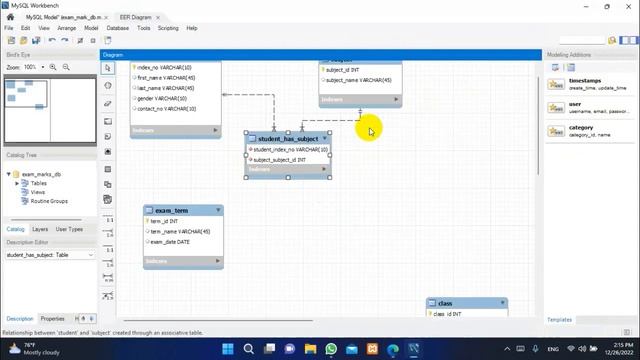This screenshot has width=640, height=360.
Task: Switch to the Layers tab
Action: (x=40, y=229)
